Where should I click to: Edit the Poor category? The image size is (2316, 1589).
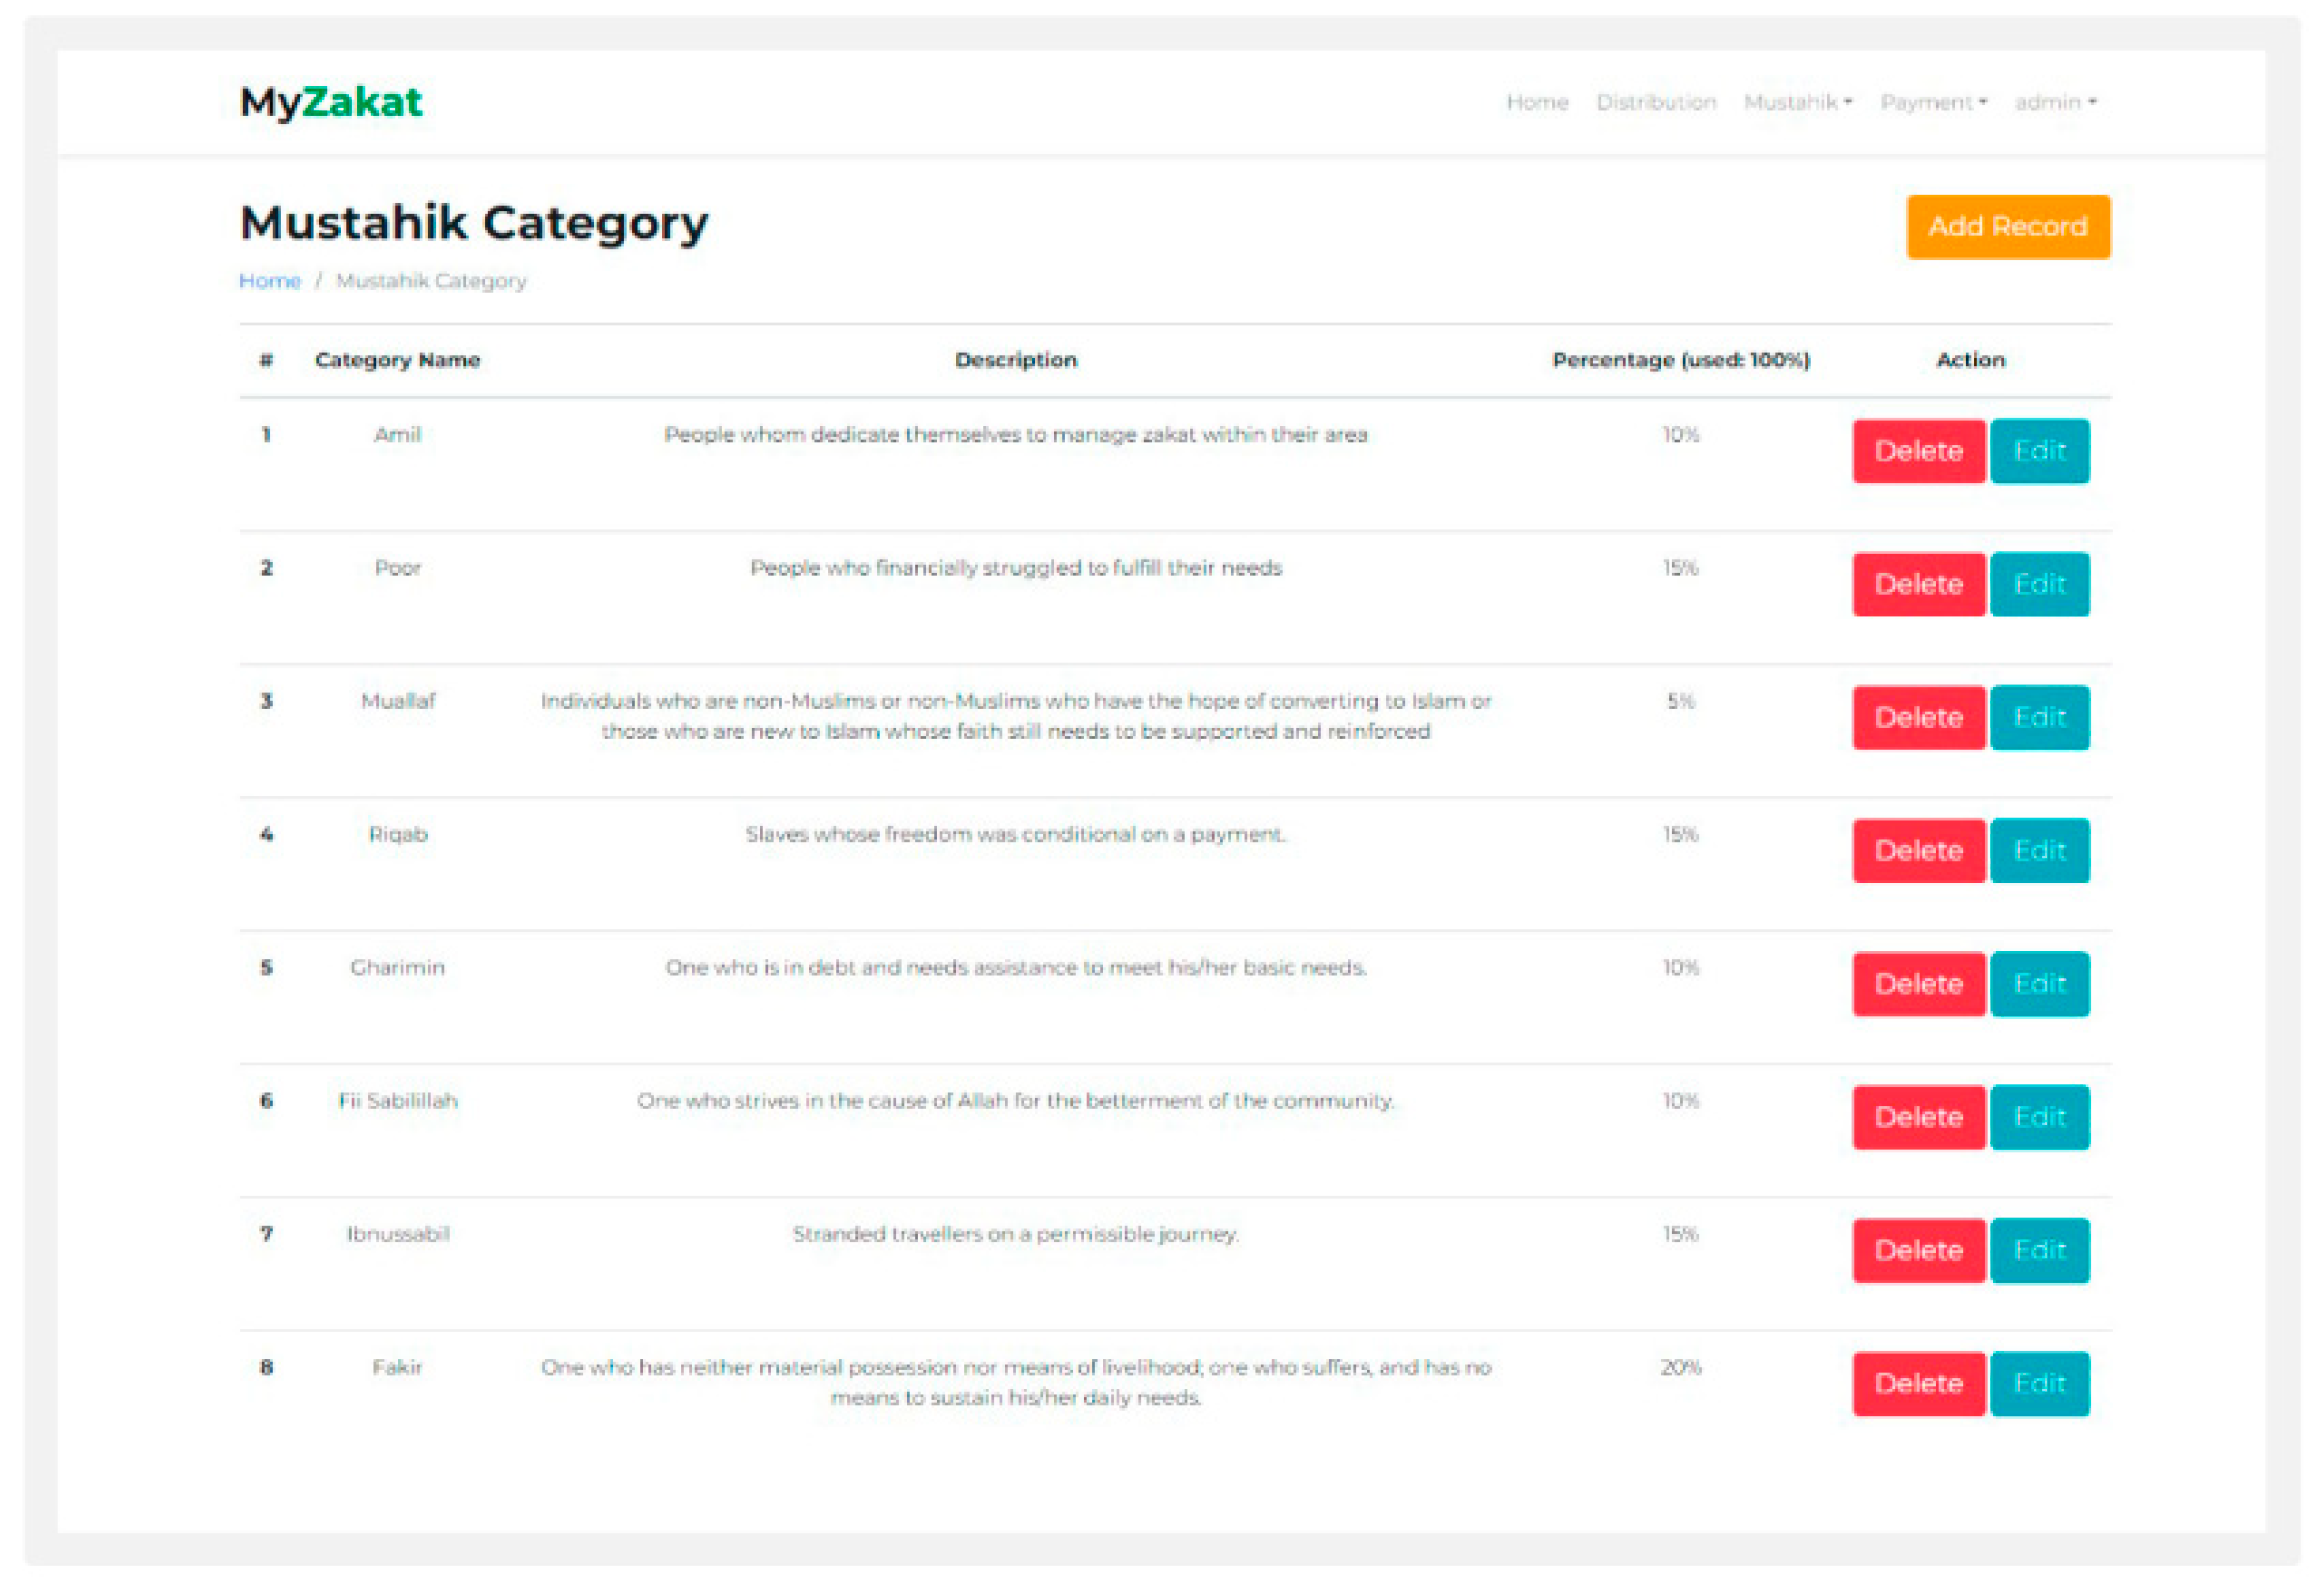coord(2040,584)
